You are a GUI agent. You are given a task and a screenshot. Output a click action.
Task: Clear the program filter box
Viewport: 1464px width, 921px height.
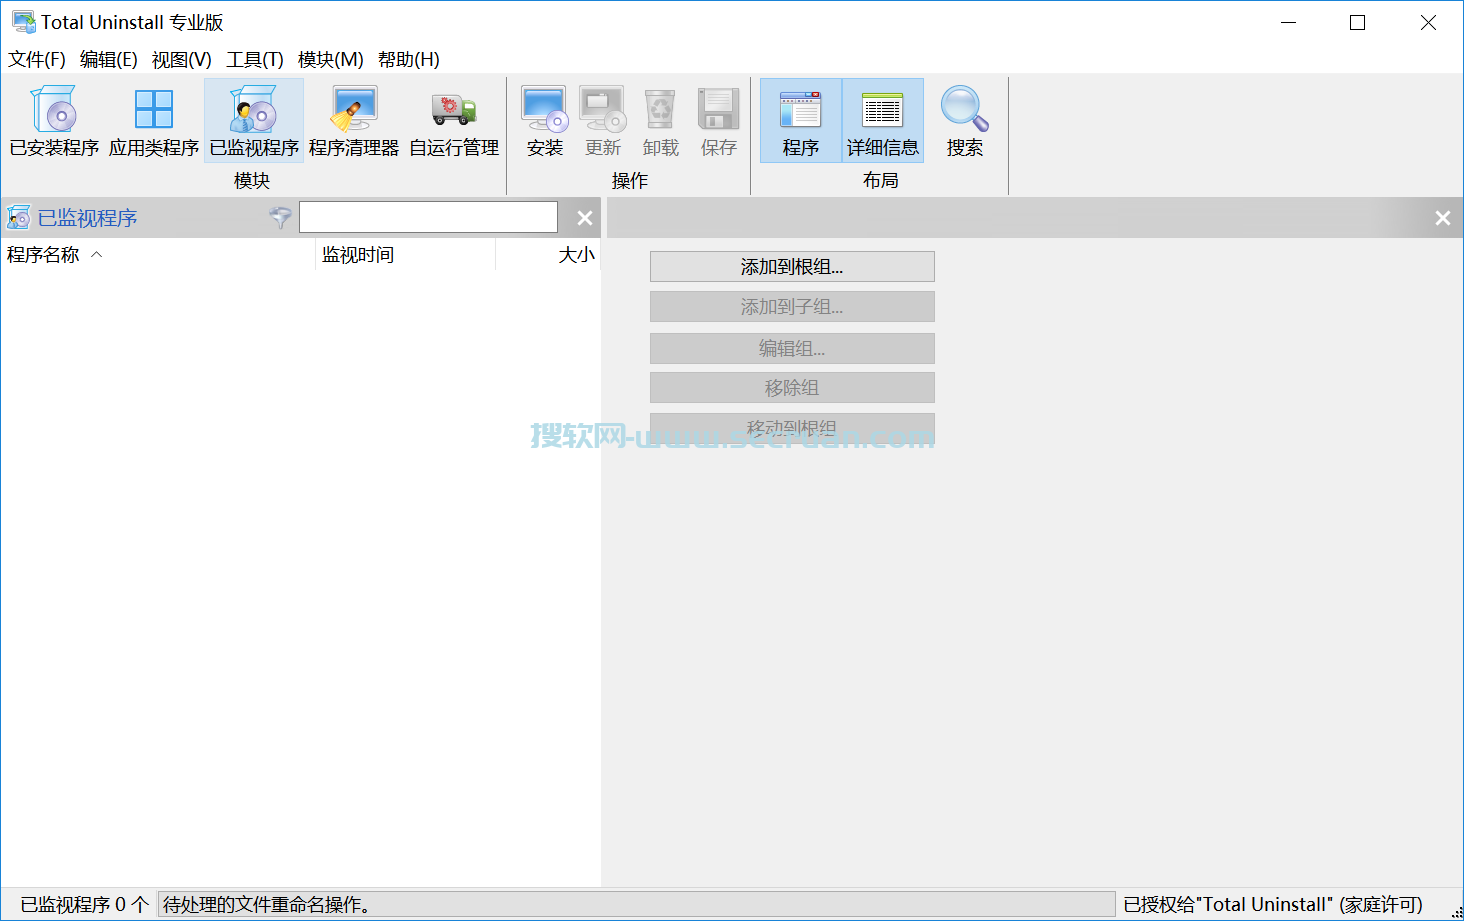click(x=585, y=217)
